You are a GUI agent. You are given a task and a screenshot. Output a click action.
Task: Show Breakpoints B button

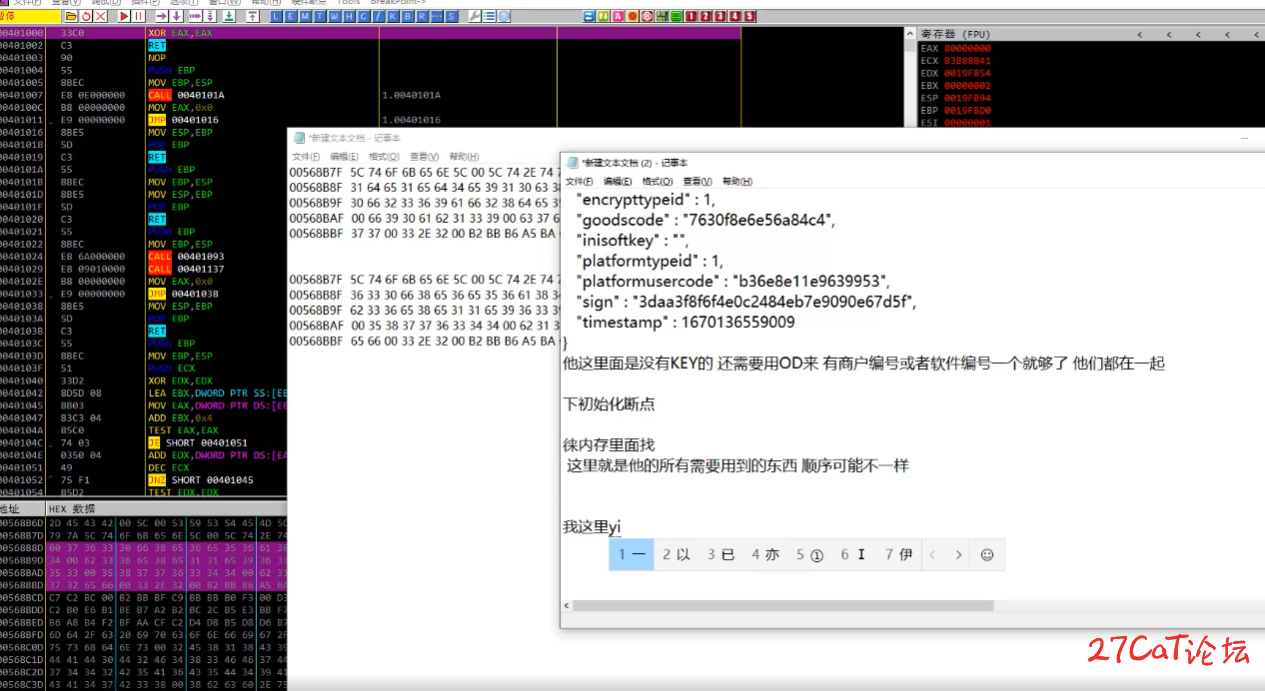point(408,16)
